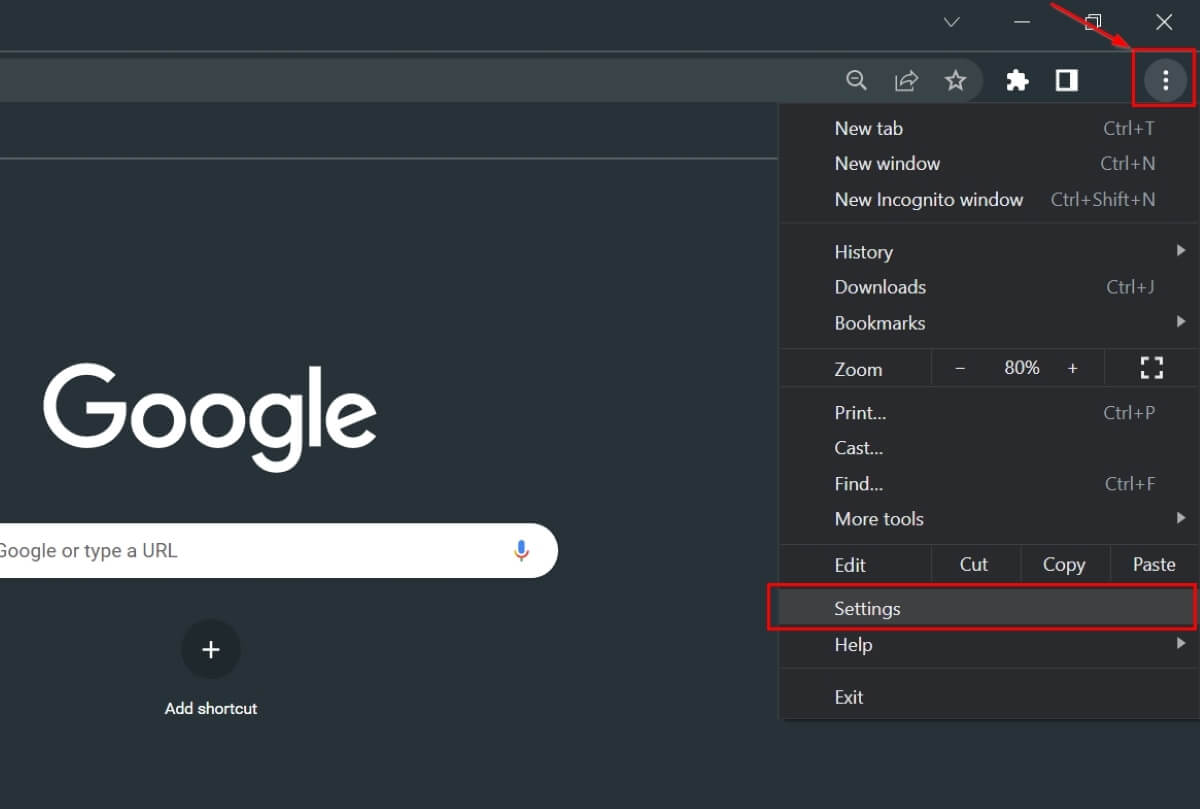The width and height of the screenshot is (1200, 809).
Task: Select Print from the Chrome menu
Action: tap(860, 412)
